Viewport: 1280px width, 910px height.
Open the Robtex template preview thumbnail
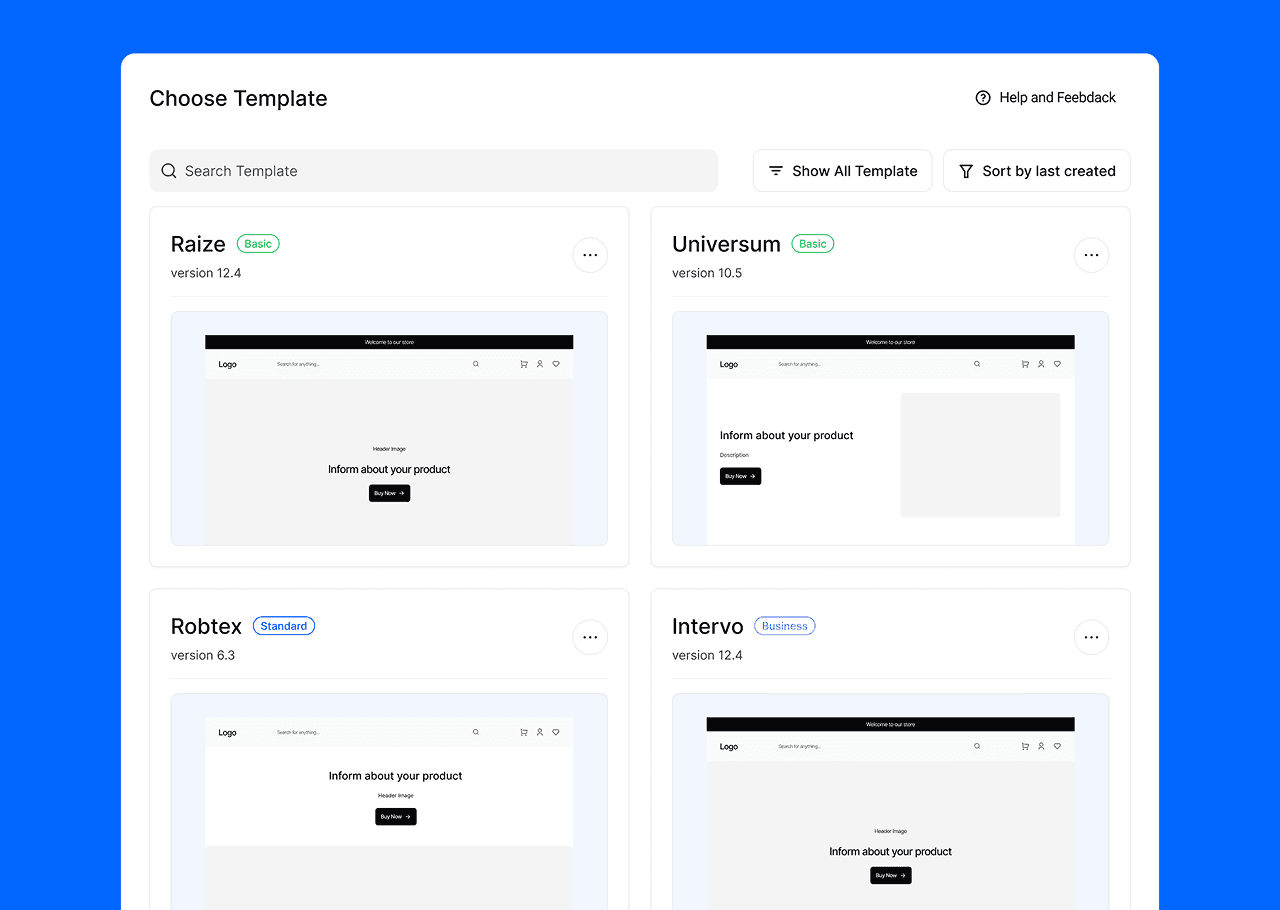coord(389,800)
